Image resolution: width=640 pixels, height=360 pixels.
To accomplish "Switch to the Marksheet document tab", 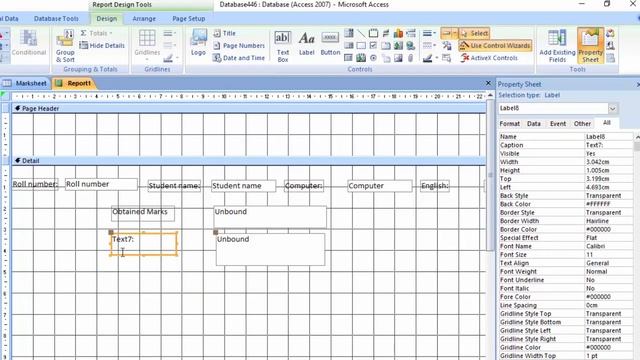I will (25, 83).
